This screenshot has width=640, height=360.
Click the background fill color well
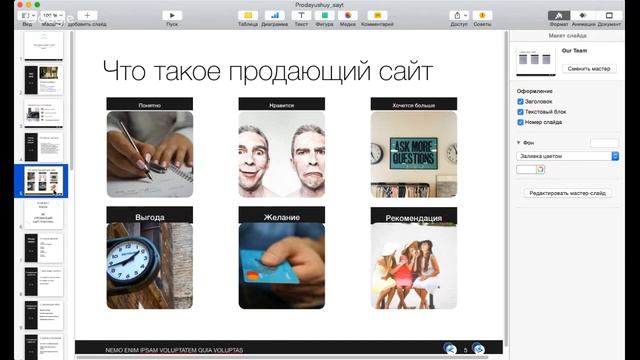click(x=526, y=169)
